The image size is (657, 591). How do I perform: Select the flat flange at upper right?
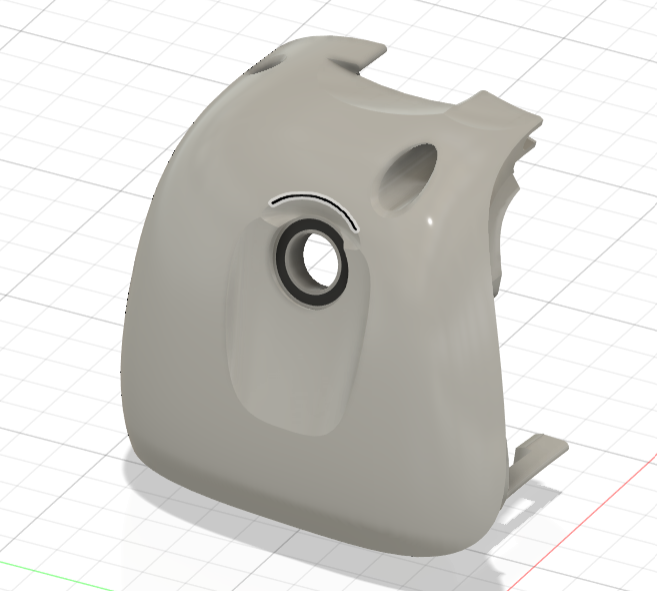[499, 112]
